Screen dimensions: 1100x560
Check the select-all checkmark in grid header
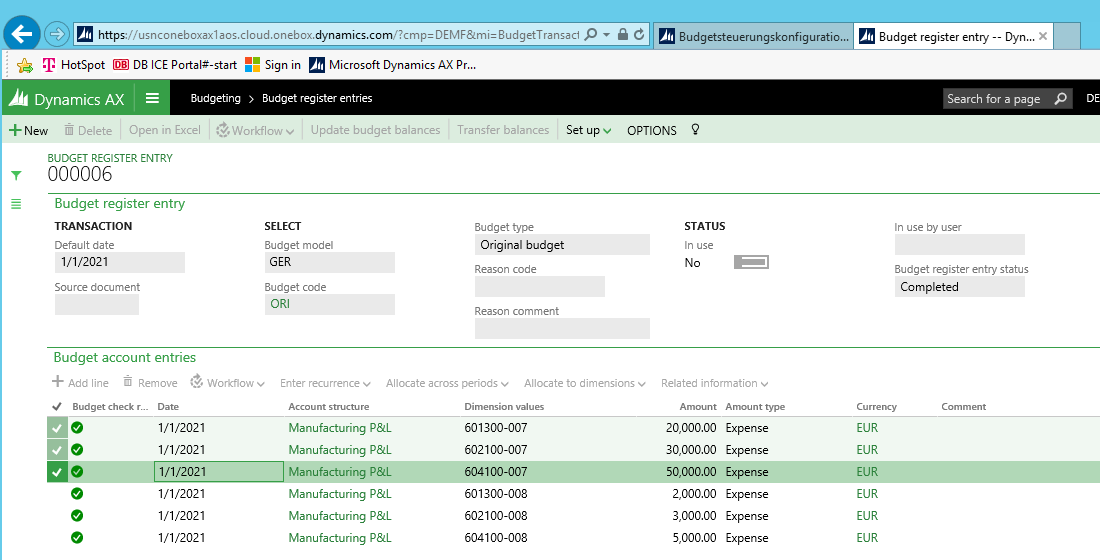[x=56, y=407]
